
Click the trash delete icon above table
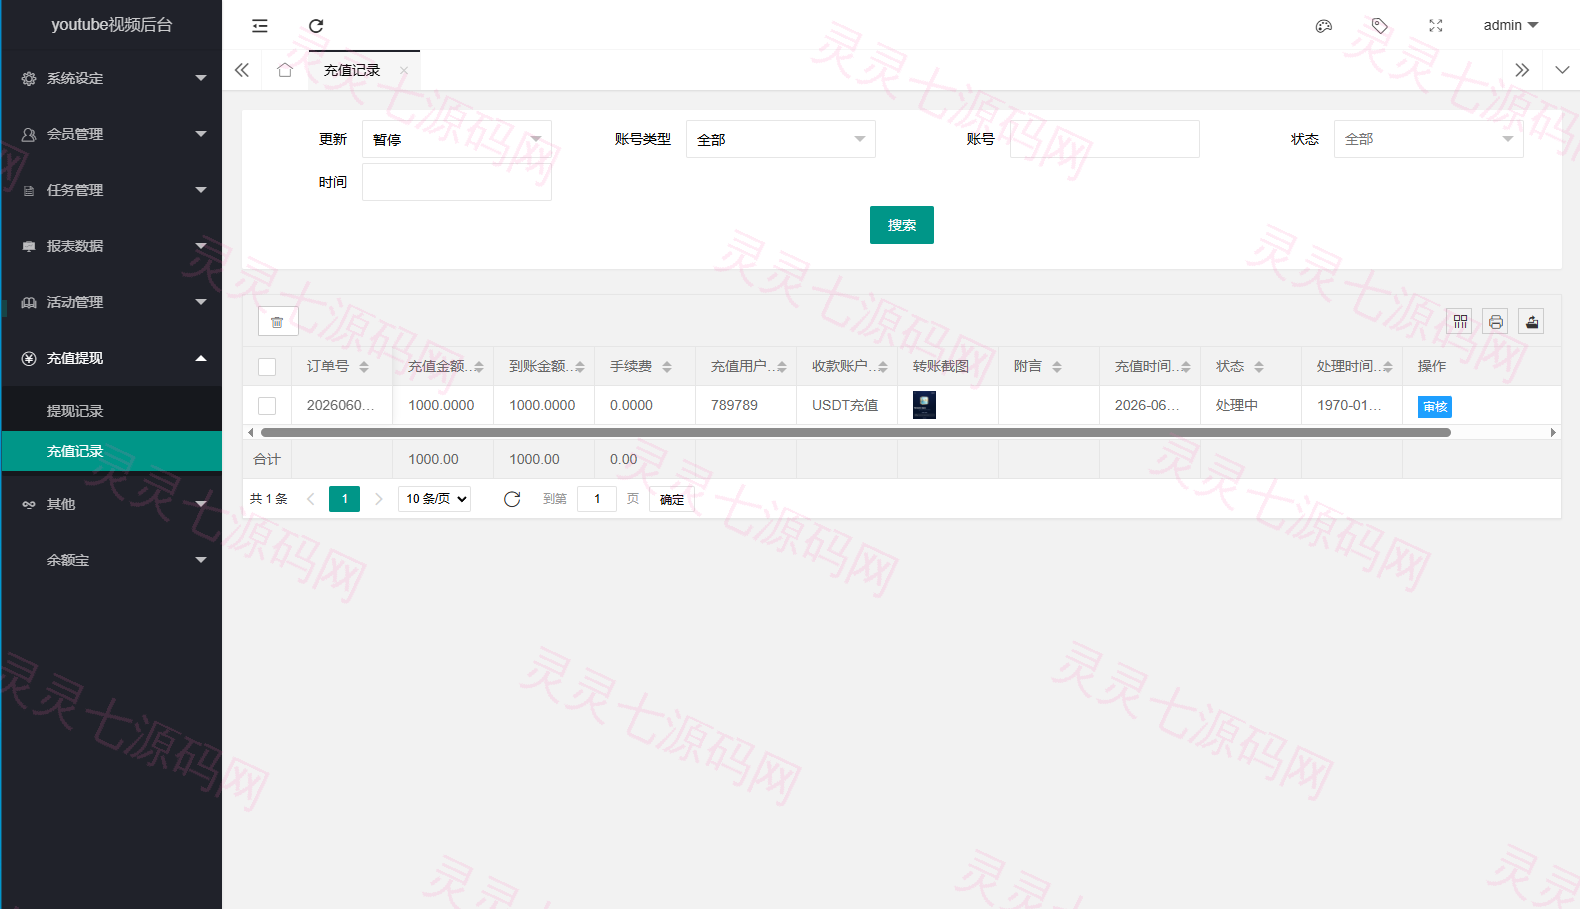(x=277, y=321)
